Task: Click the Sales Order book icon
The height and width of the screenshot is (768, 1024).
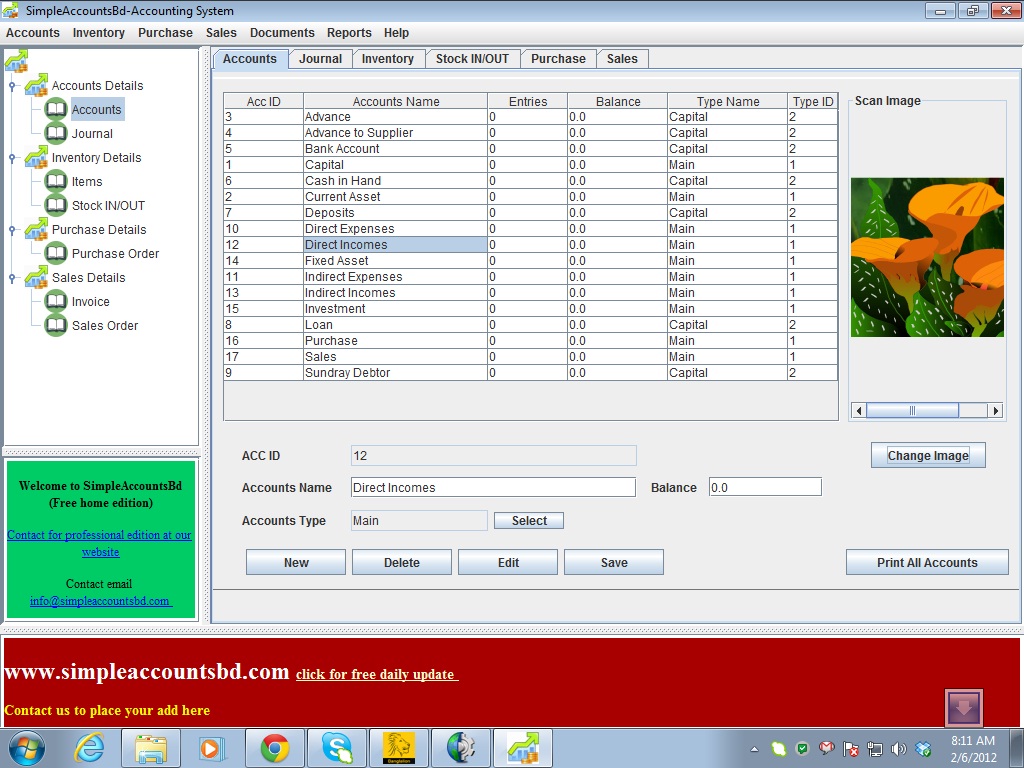Action: click(x=56, y=325)
